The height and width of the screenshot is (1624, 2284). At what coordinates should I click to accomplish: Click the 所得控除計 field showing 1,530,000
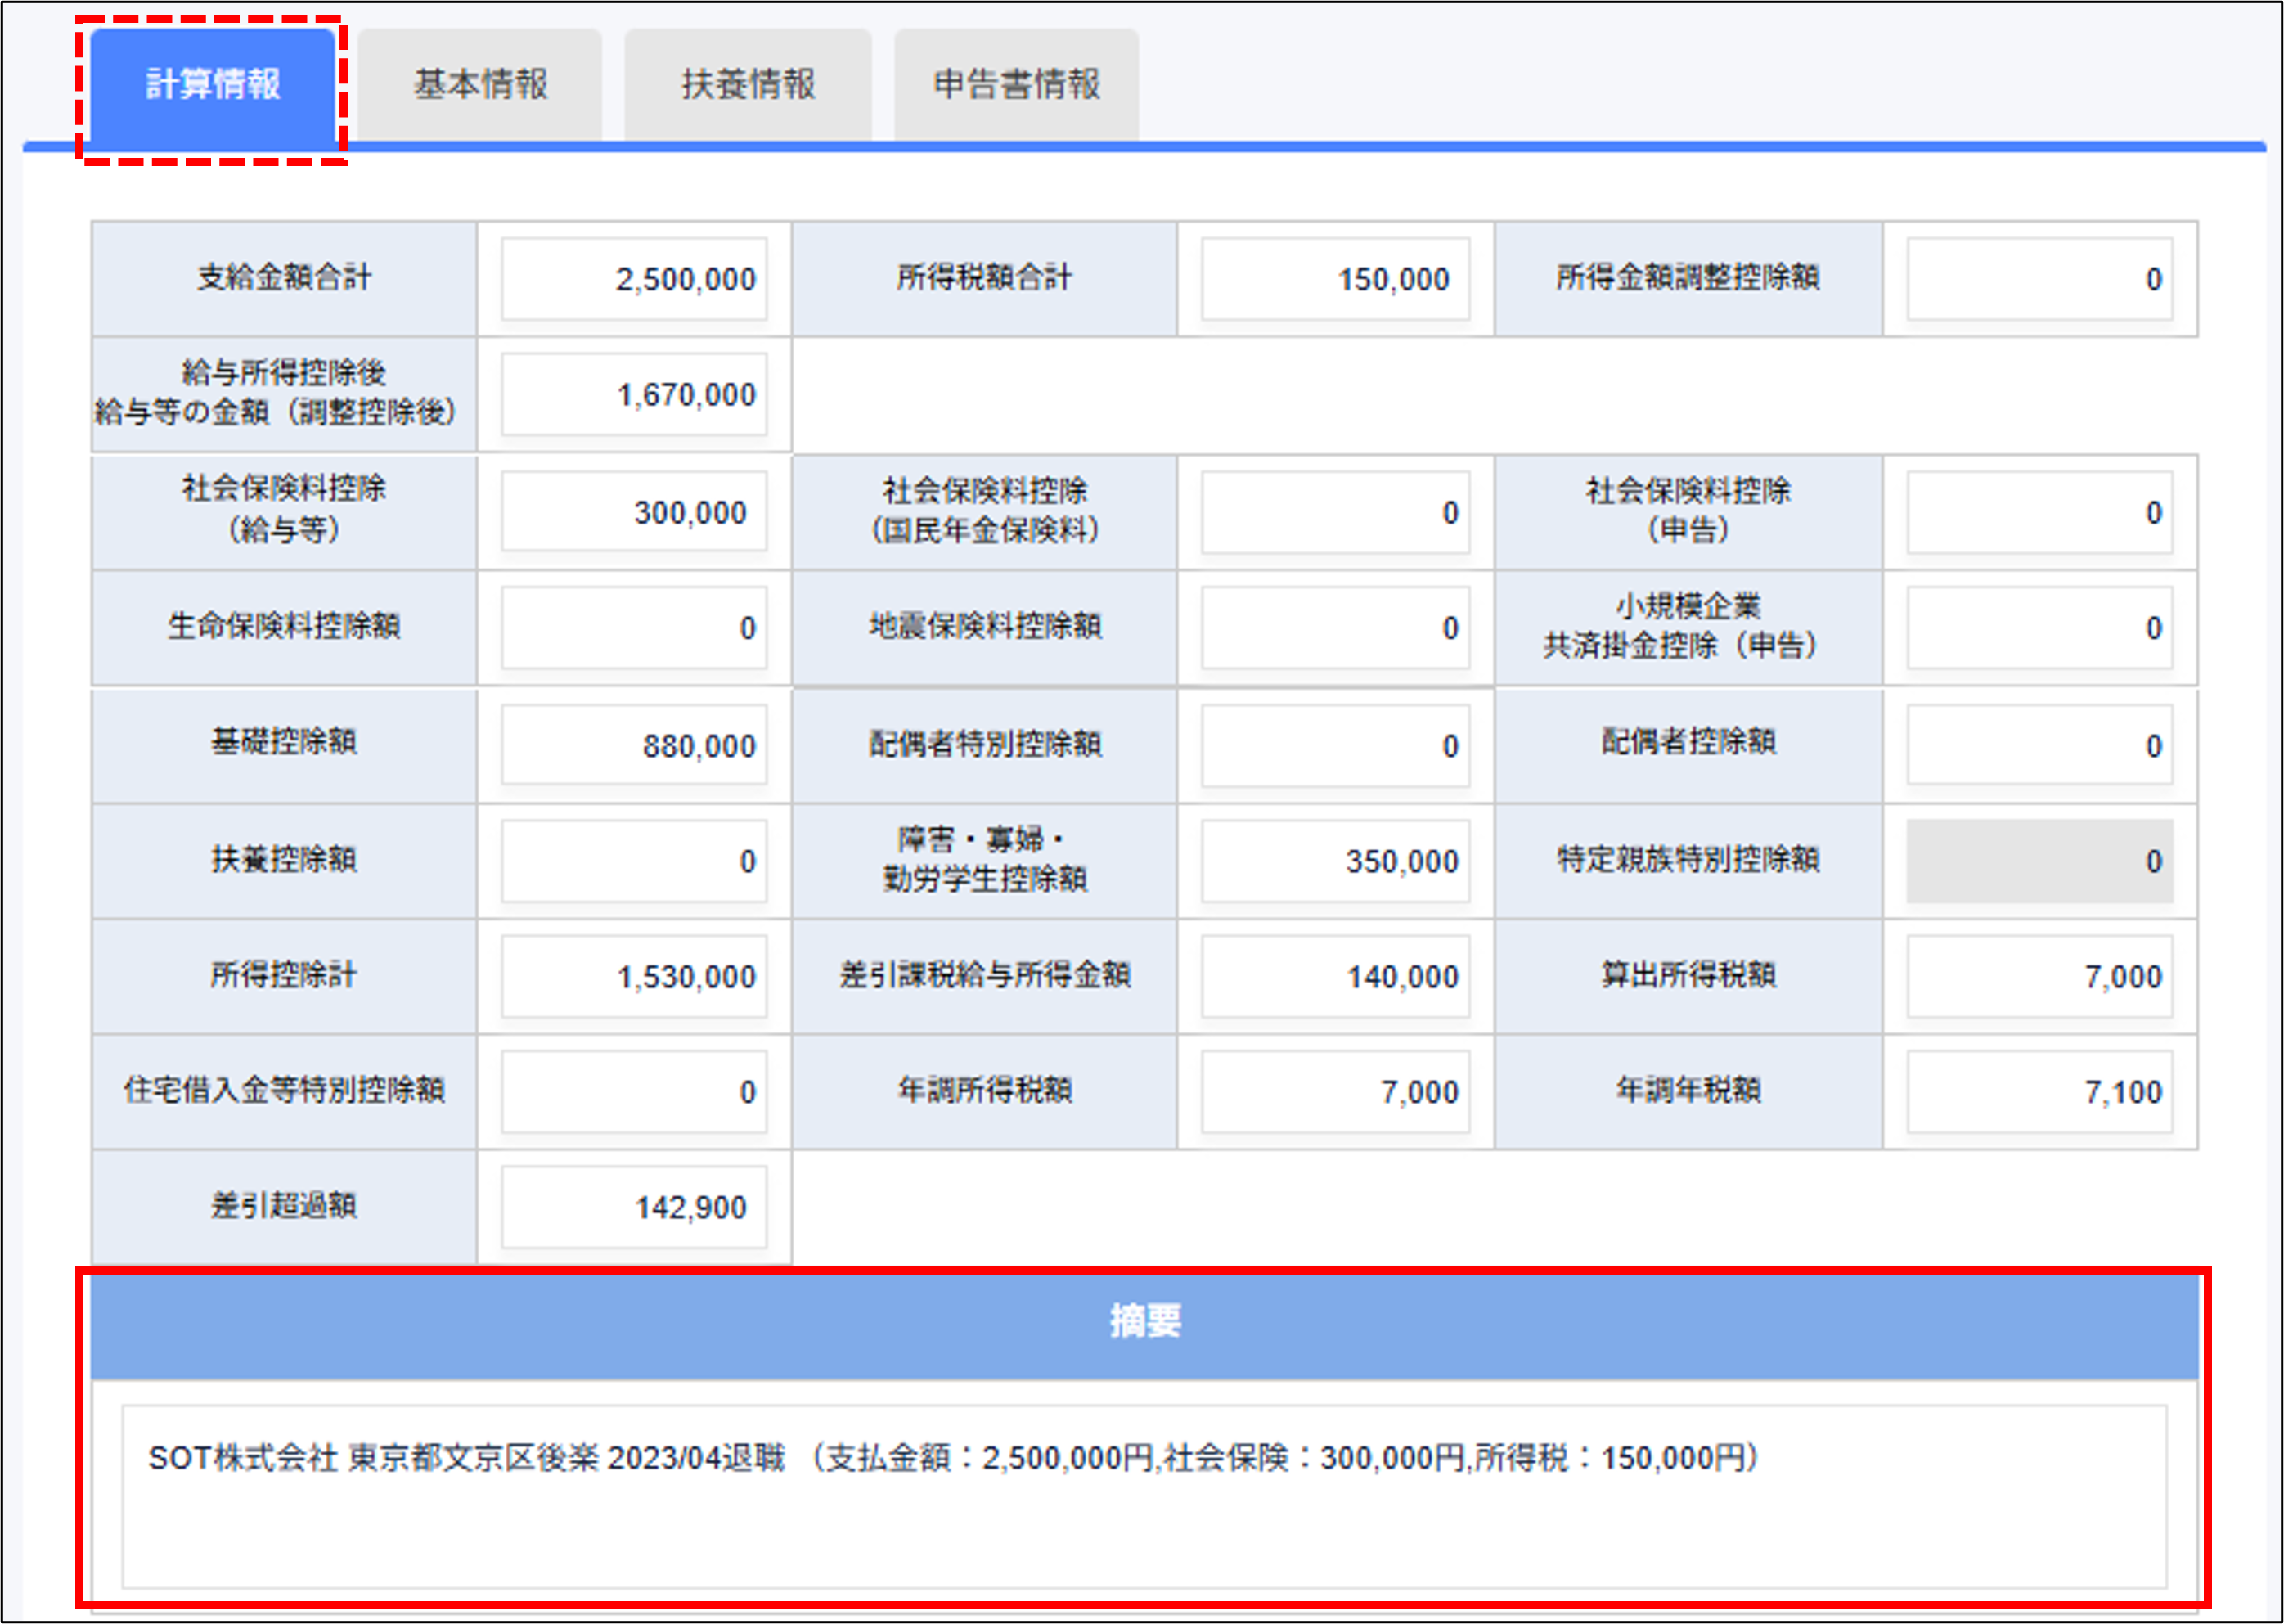632,977
